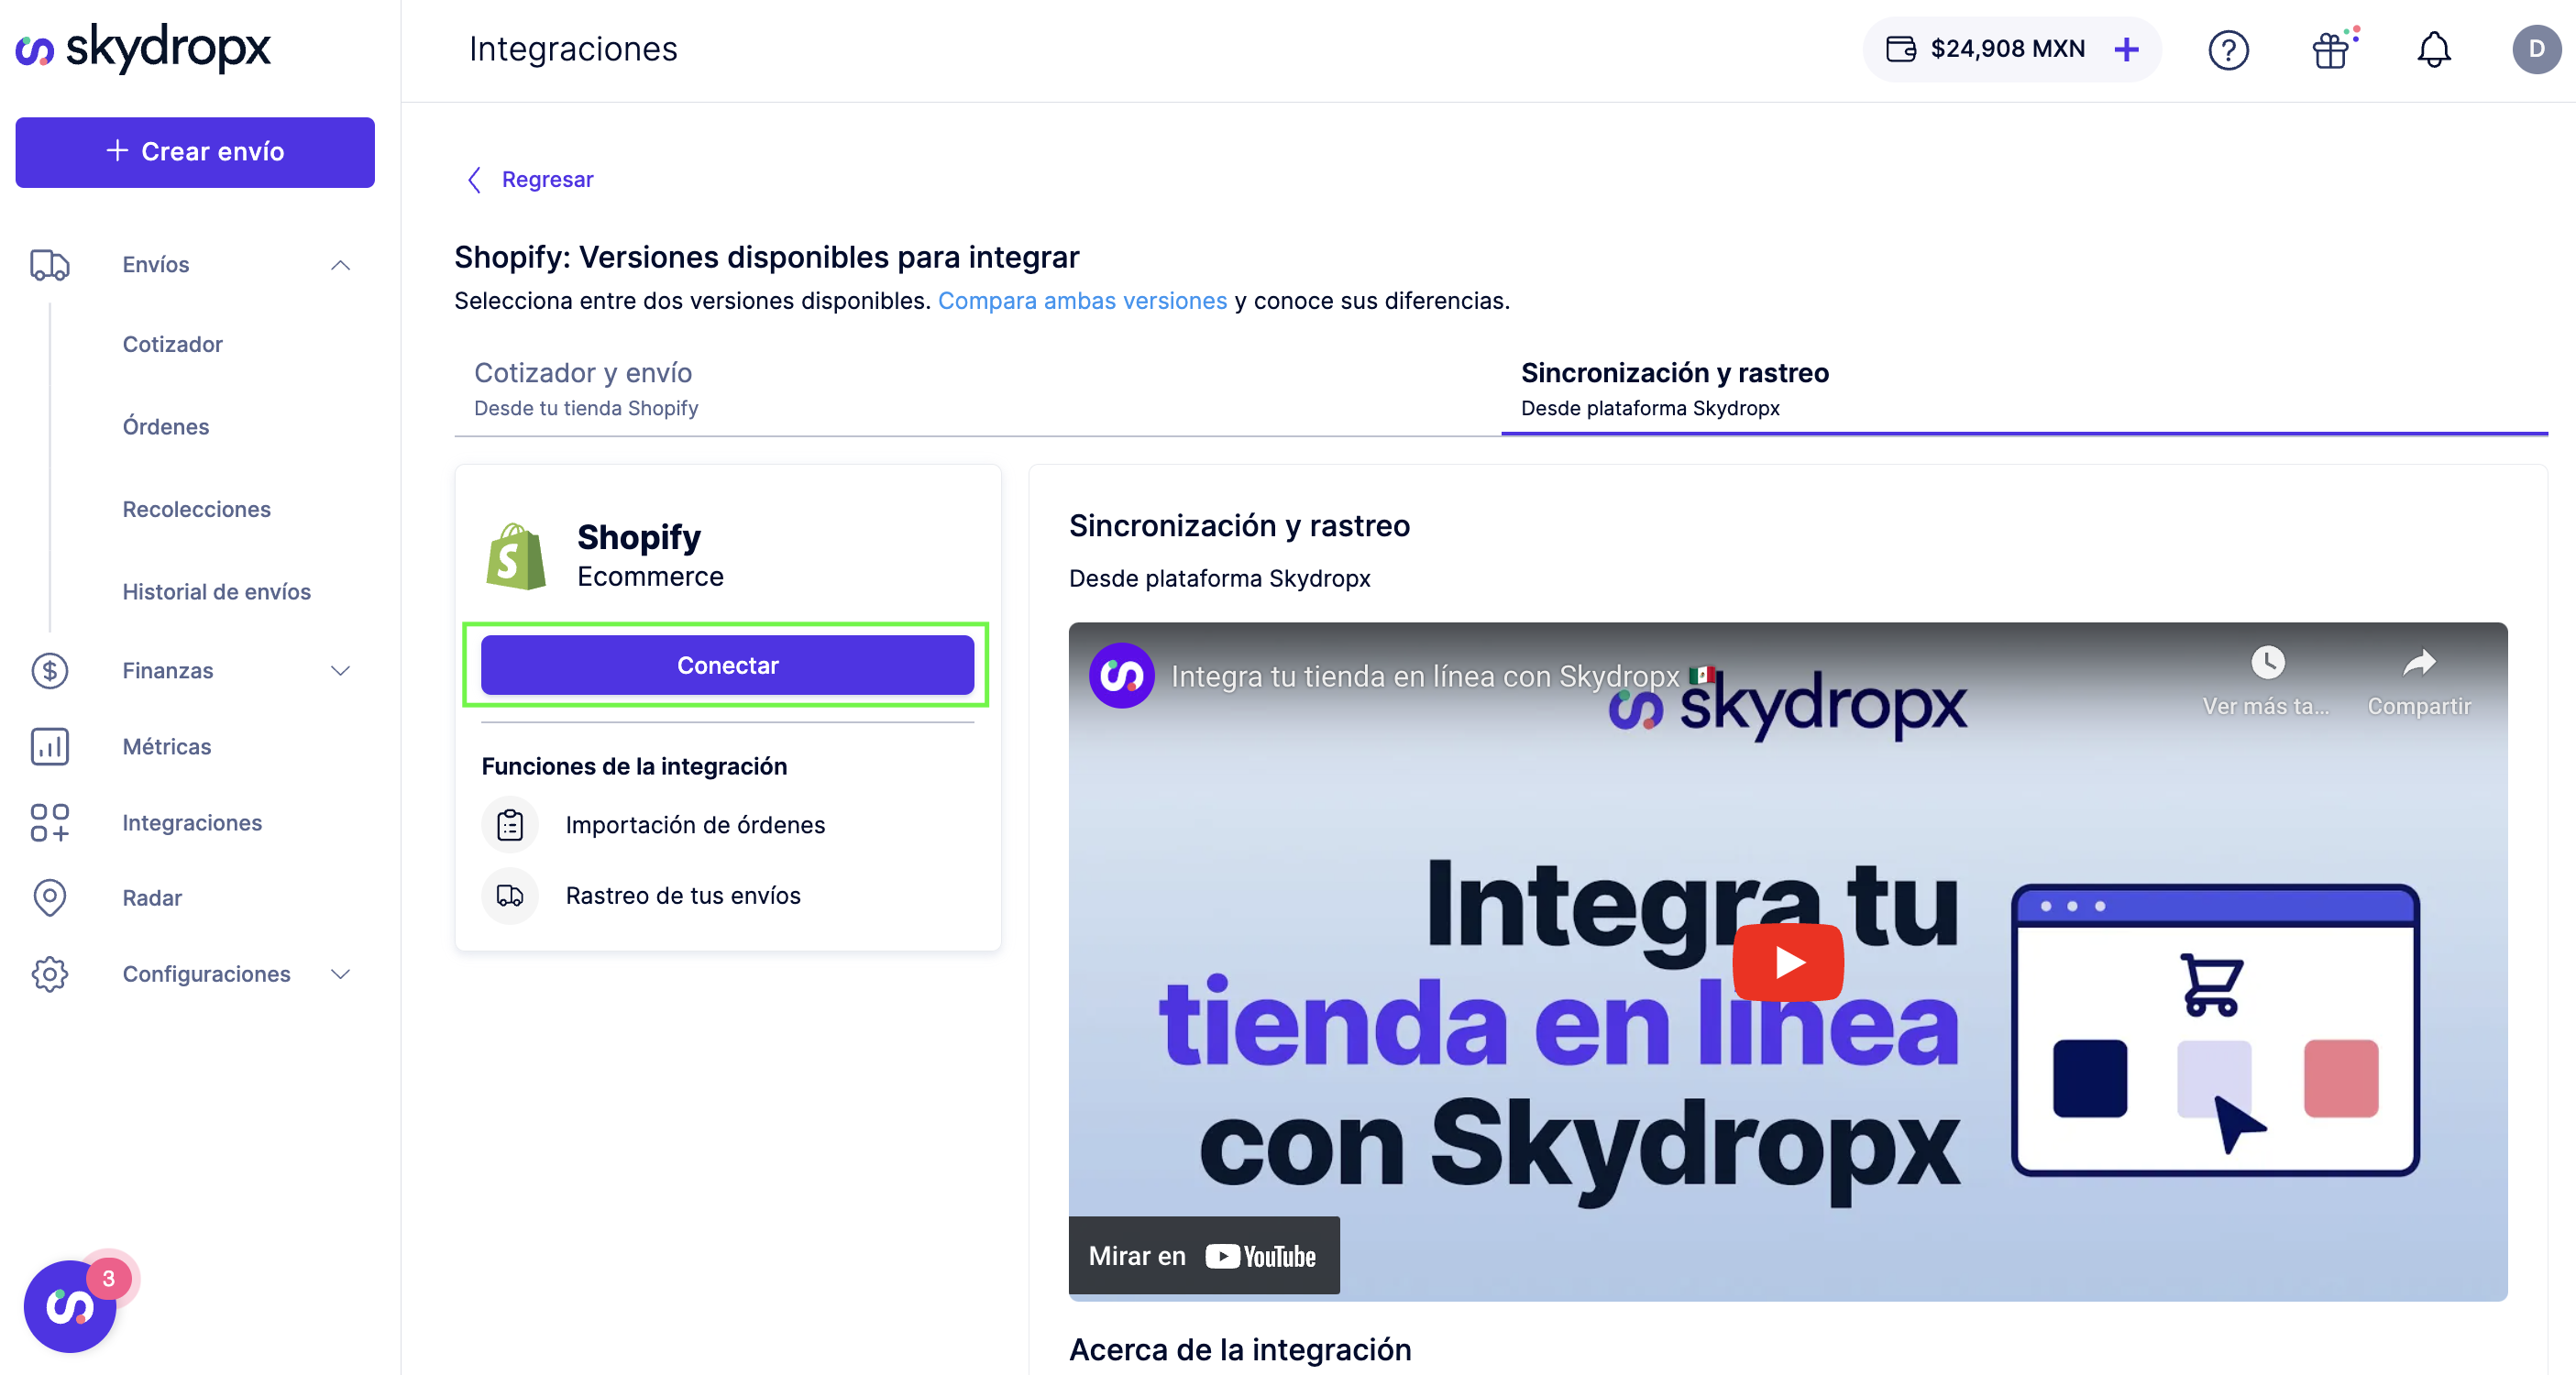The width and height of the screenshot is (2576, 1375).
Task: Click the video Compartir share icon
Action: [x=2418, y=663]
